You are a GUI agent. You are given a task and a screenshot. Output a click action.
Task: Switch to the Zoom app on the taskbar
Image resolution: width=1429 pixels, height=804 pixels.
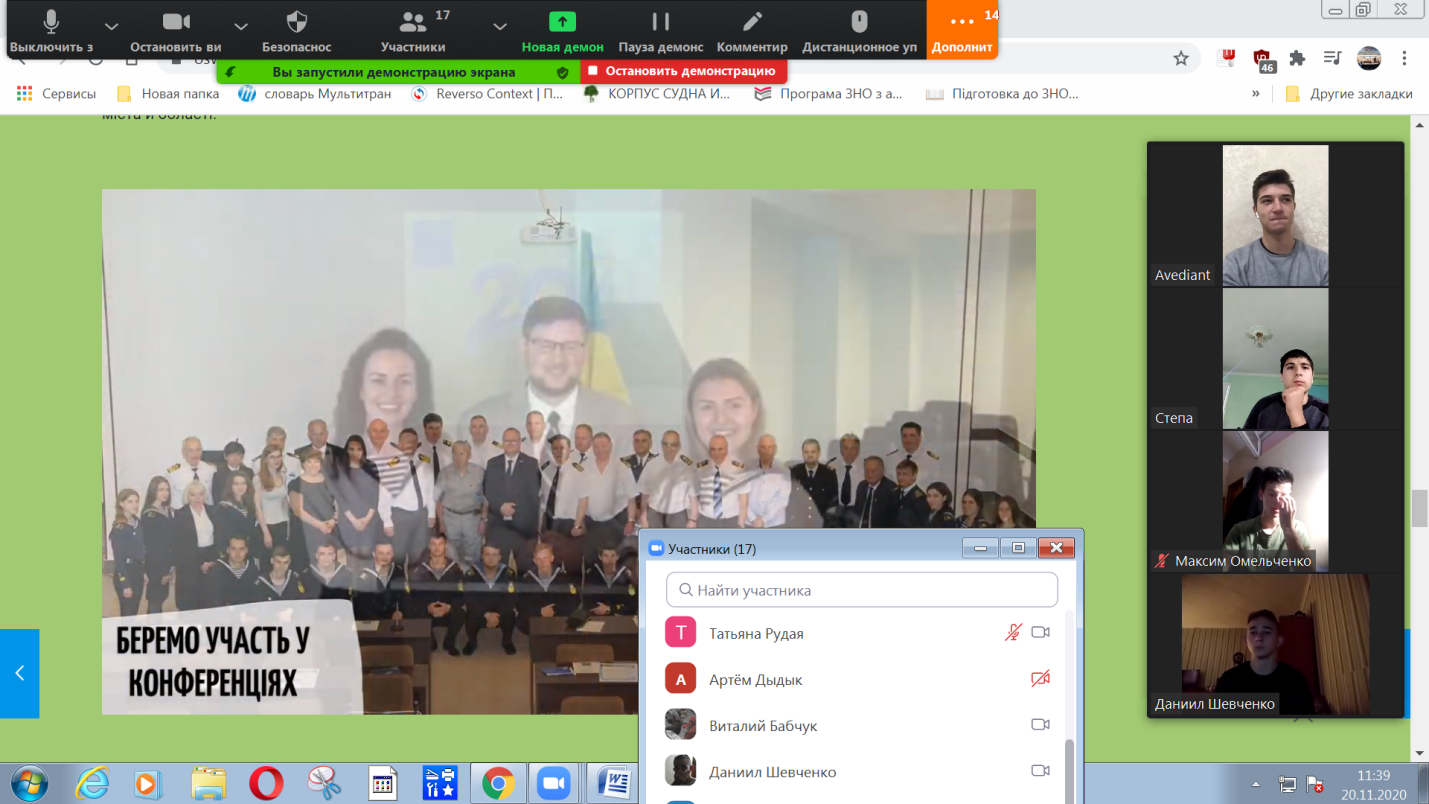pos(553,784)
